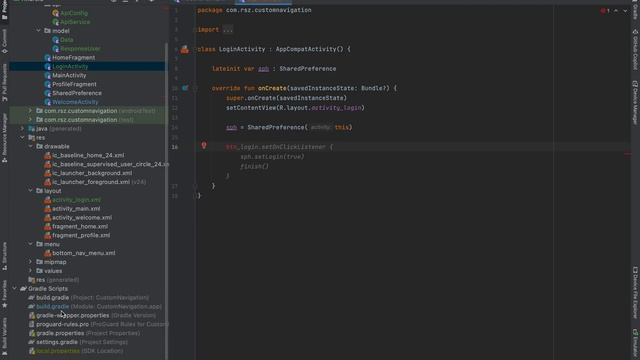This screenshot has height=360, width=640.
Task: Open build.gradle for Module CustomNavigation.app
Action: click(94, 307)
